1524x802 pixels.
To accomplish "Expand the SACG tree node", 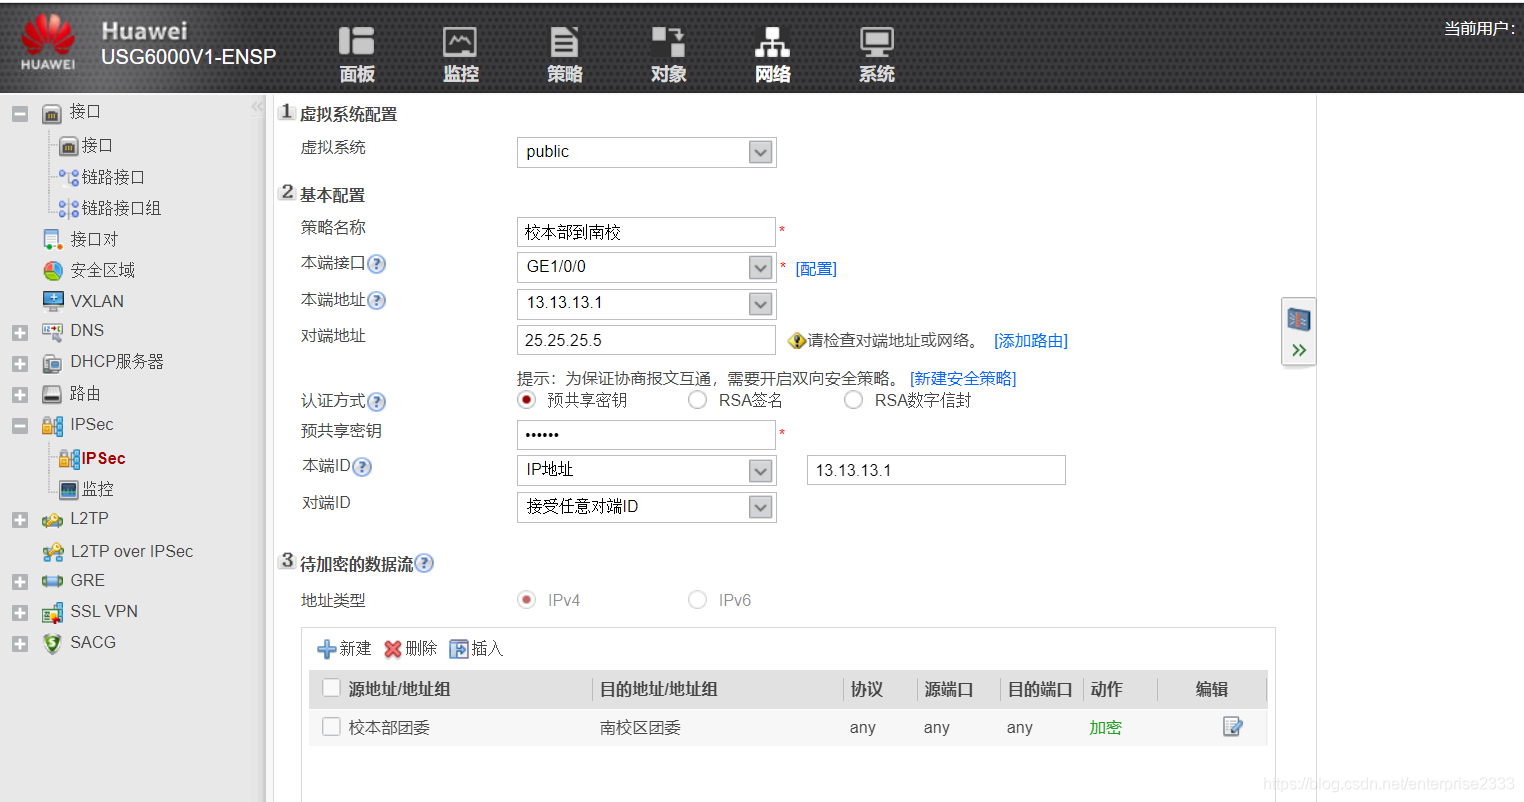I will coord(19,644).
